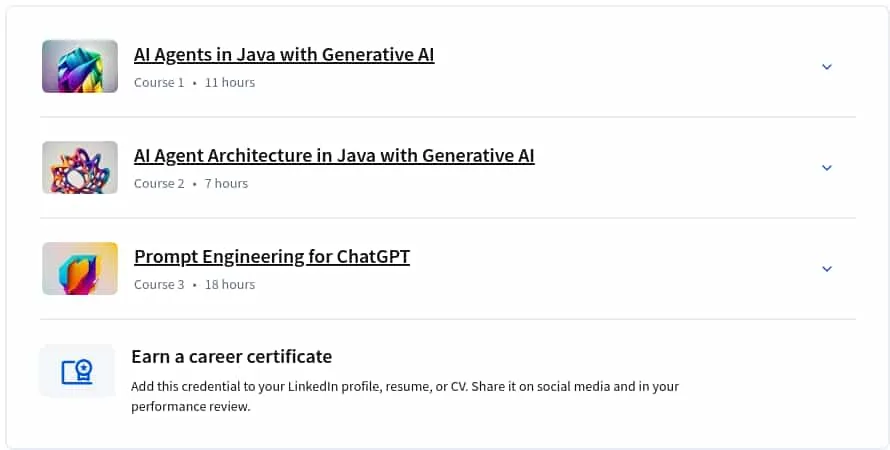
Task: Open the AI Agent Architecture in Java link
Action: 334,155
